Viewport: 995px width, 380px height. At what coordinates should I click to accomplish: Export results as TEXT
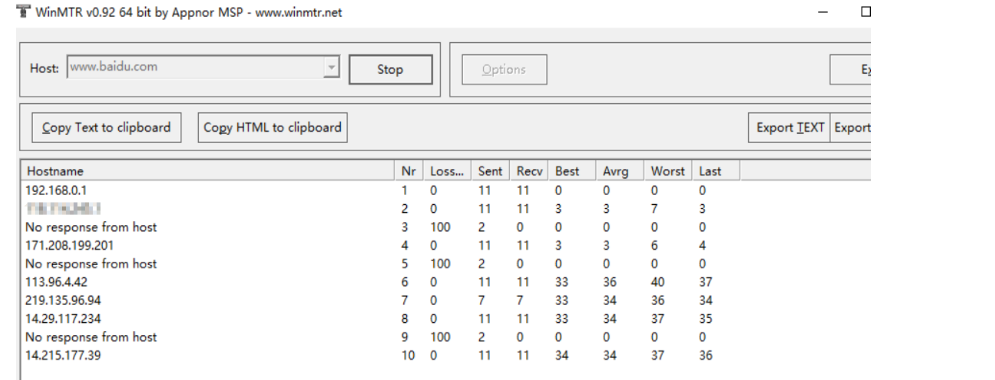(789, 128)
